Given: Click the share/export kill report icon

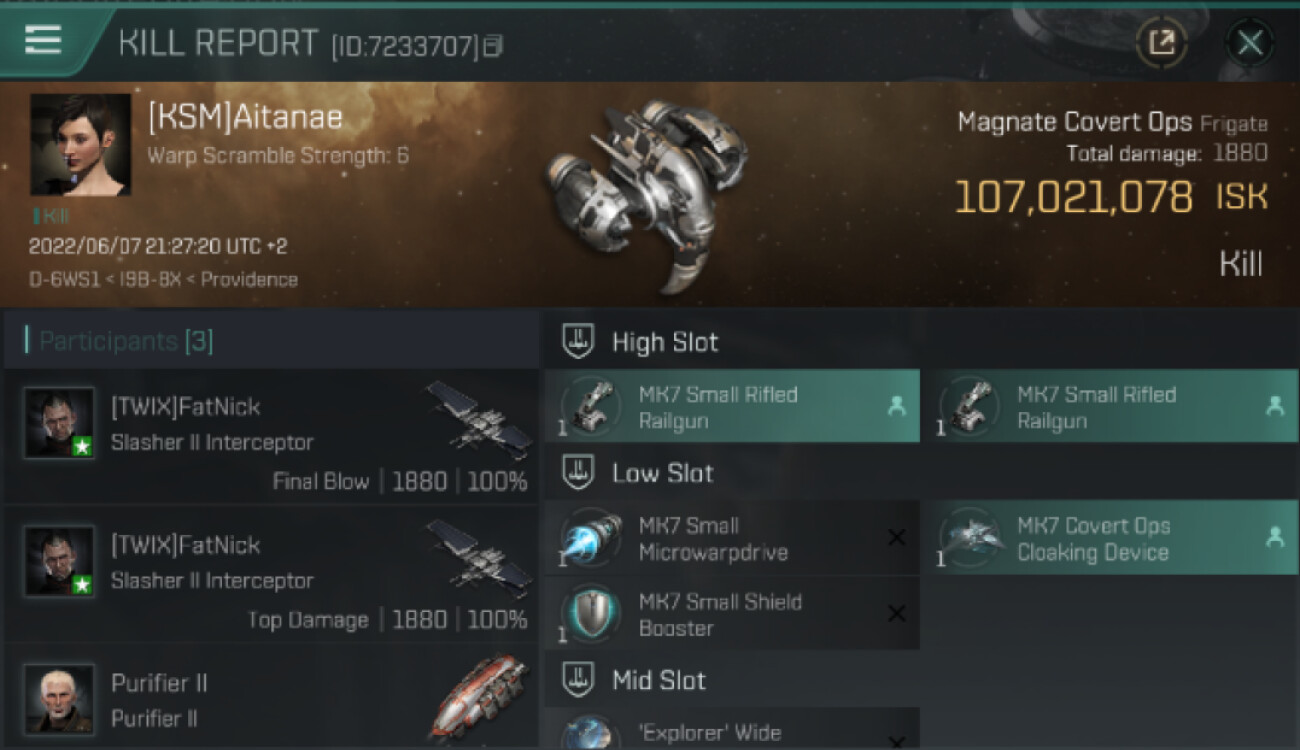Looking at the screenshot, I should [1161, 43].
